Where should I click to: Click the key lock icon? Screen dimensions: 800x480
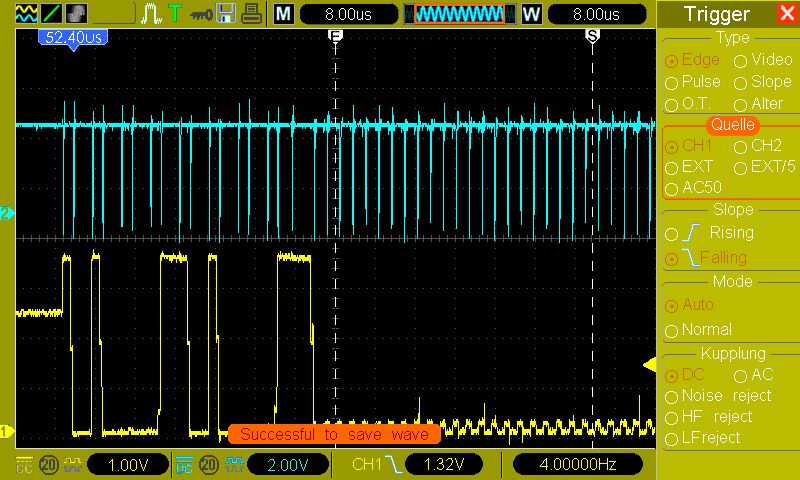coord(201,15)
